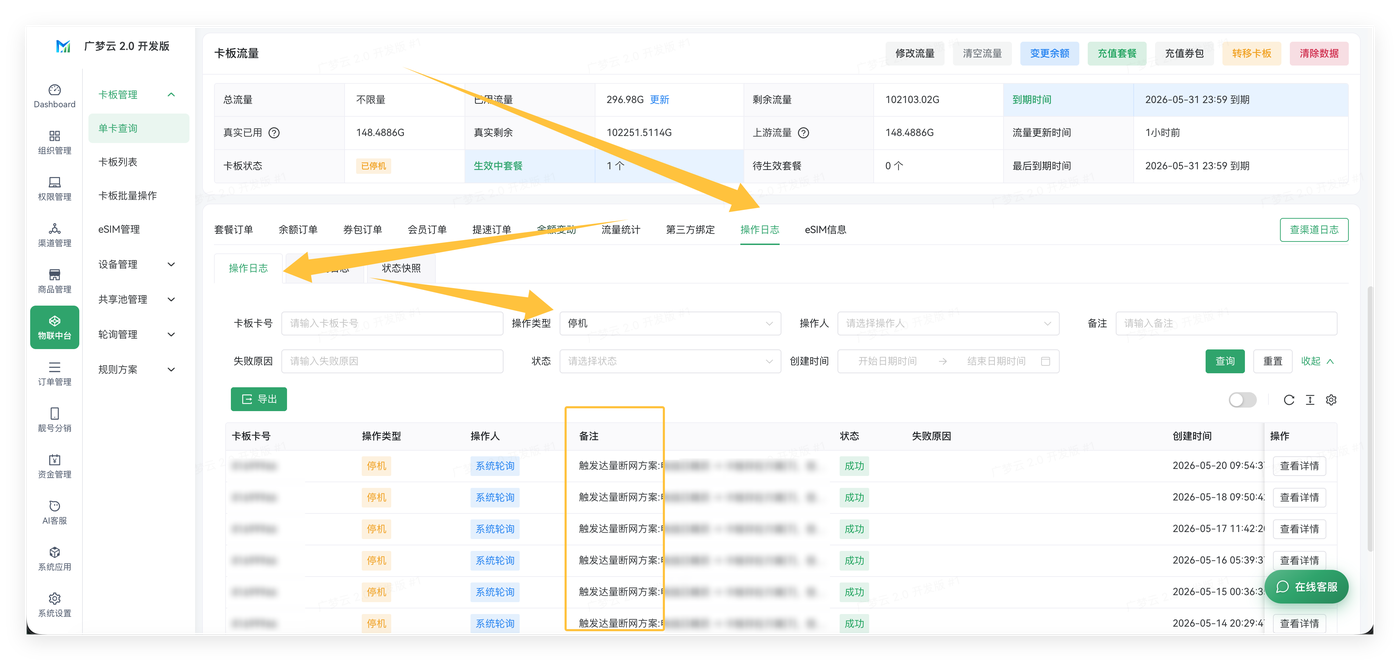Open the 操作人 dropdown

pyautogui.click(x=948, y=323)
